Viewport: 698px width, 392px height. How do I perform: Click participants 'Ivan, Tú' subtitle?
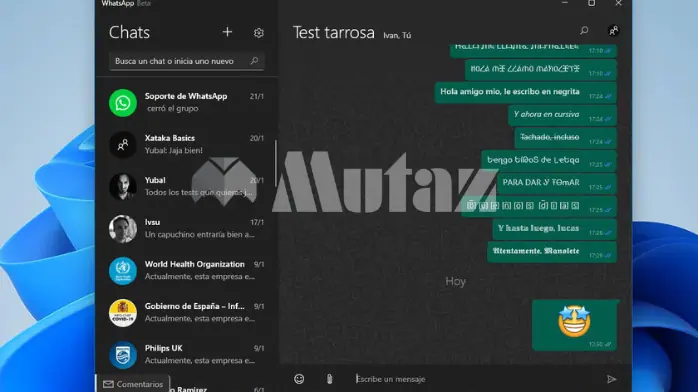click(x=397, y=35)
